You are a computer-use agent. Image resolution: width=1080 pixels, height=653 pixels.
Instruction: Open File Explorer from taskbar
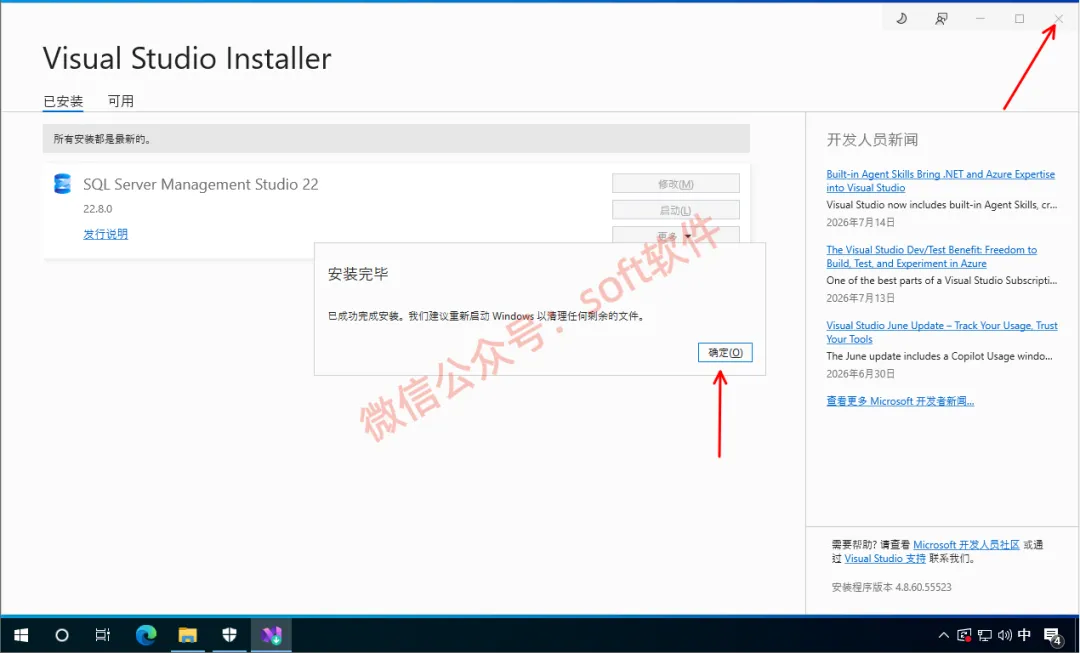pyautogui.click(x=187, y=635)
